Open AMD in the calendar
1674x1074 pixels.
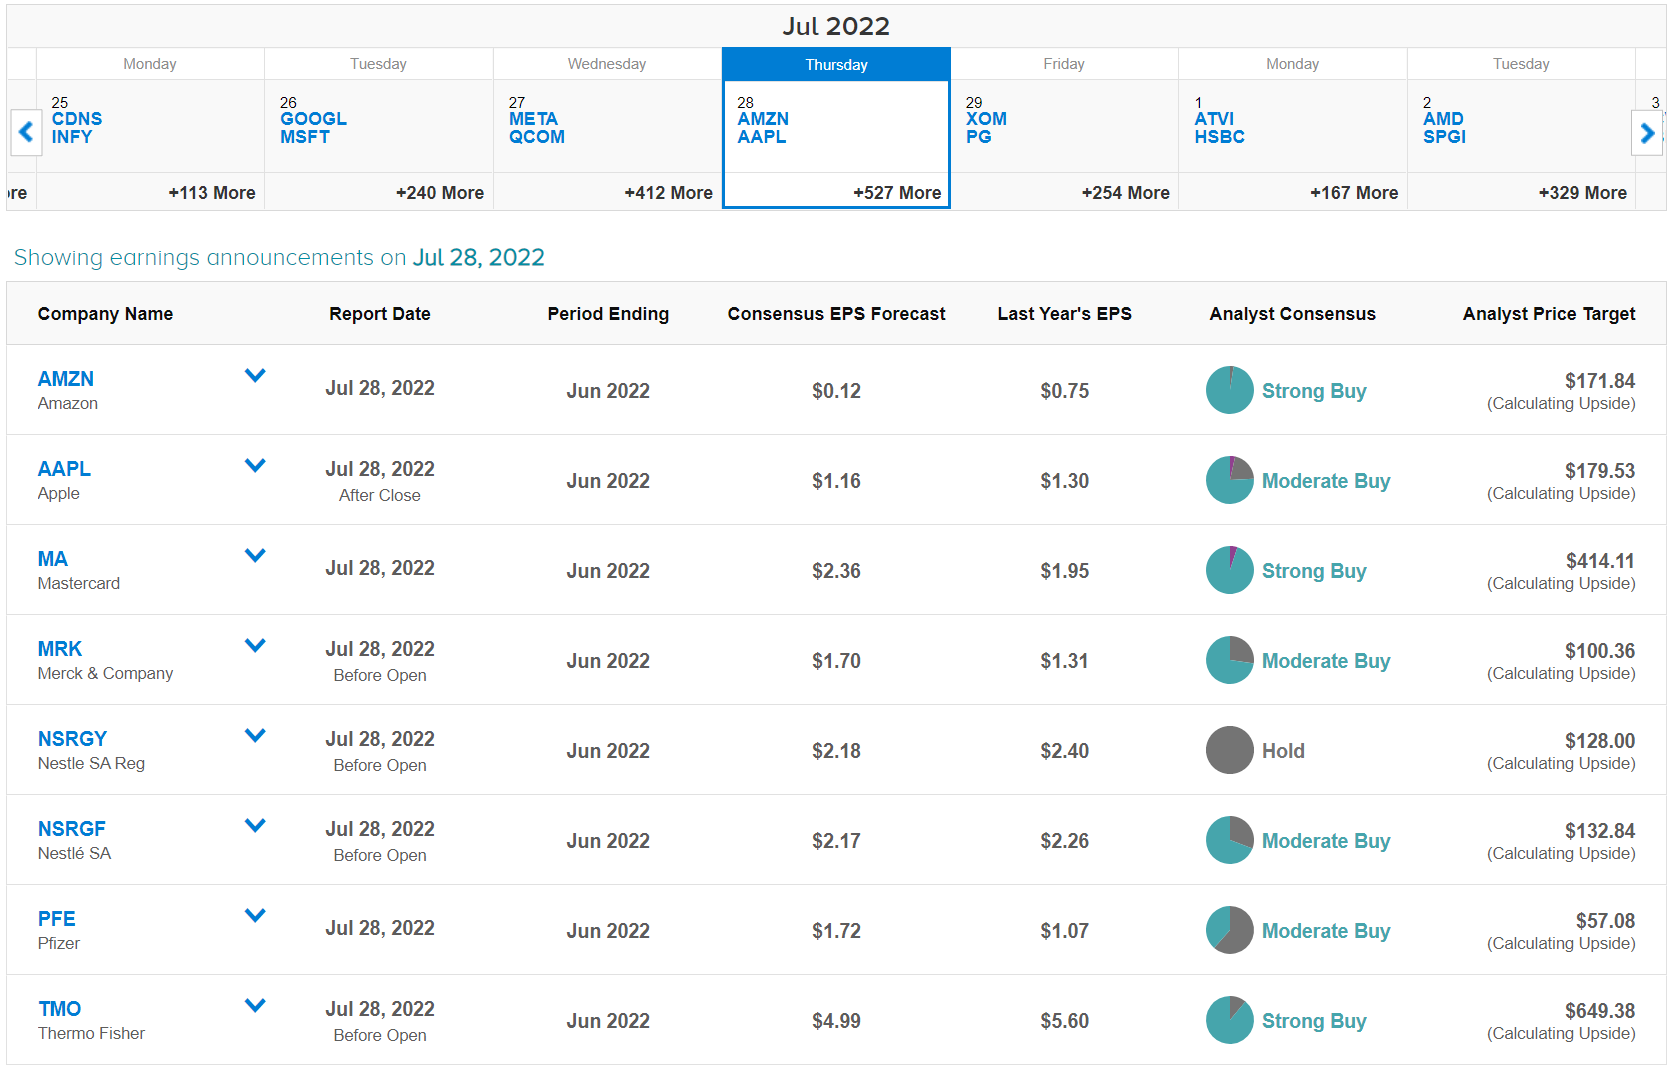1443,119
